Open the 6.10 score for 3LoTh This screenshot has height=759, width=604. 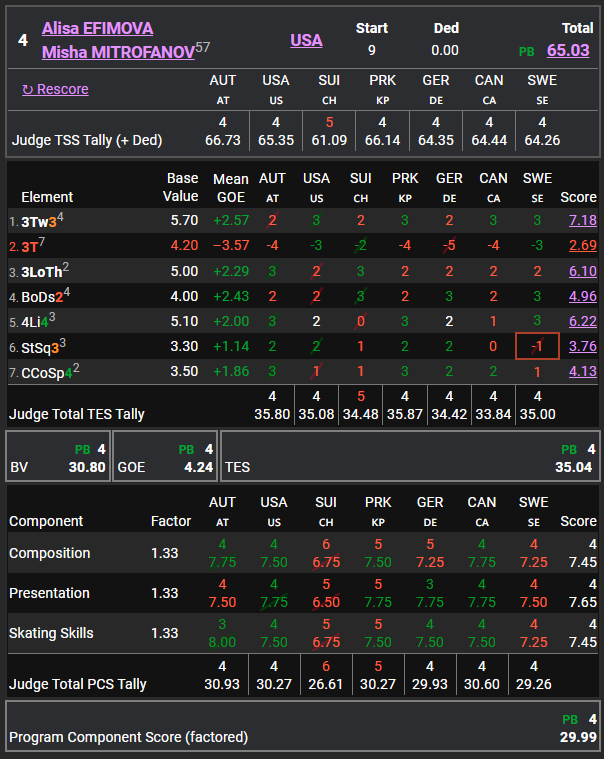tap(581, 272)
